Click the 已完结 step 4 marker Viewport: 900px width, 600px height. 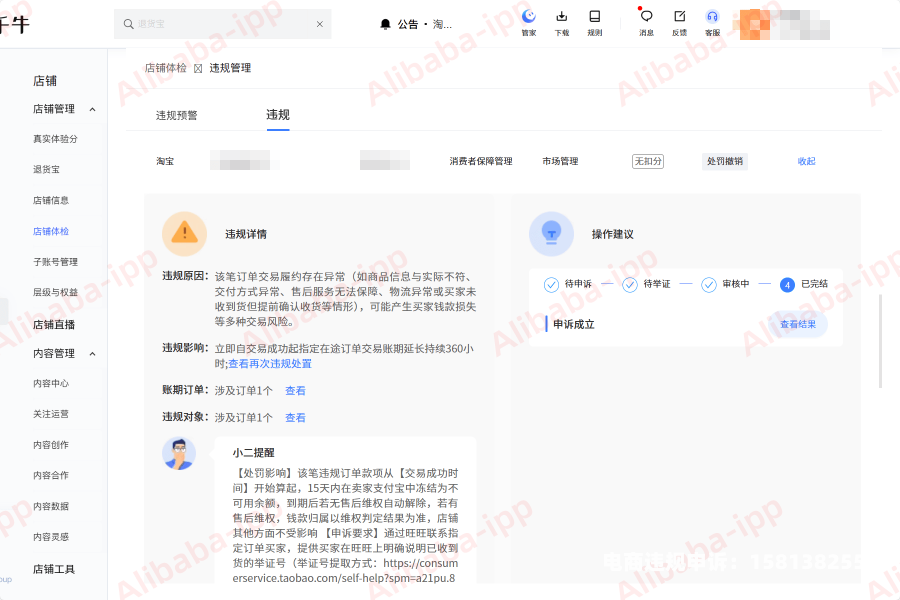(787, 285)
